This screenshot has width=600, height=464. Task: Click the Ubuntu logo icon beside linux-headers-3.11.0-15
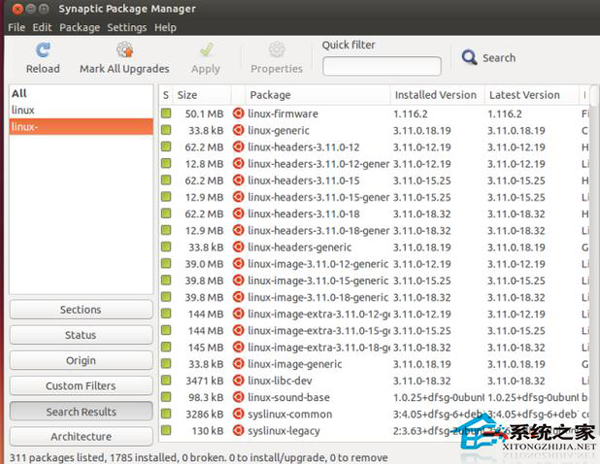coord(238,180)
